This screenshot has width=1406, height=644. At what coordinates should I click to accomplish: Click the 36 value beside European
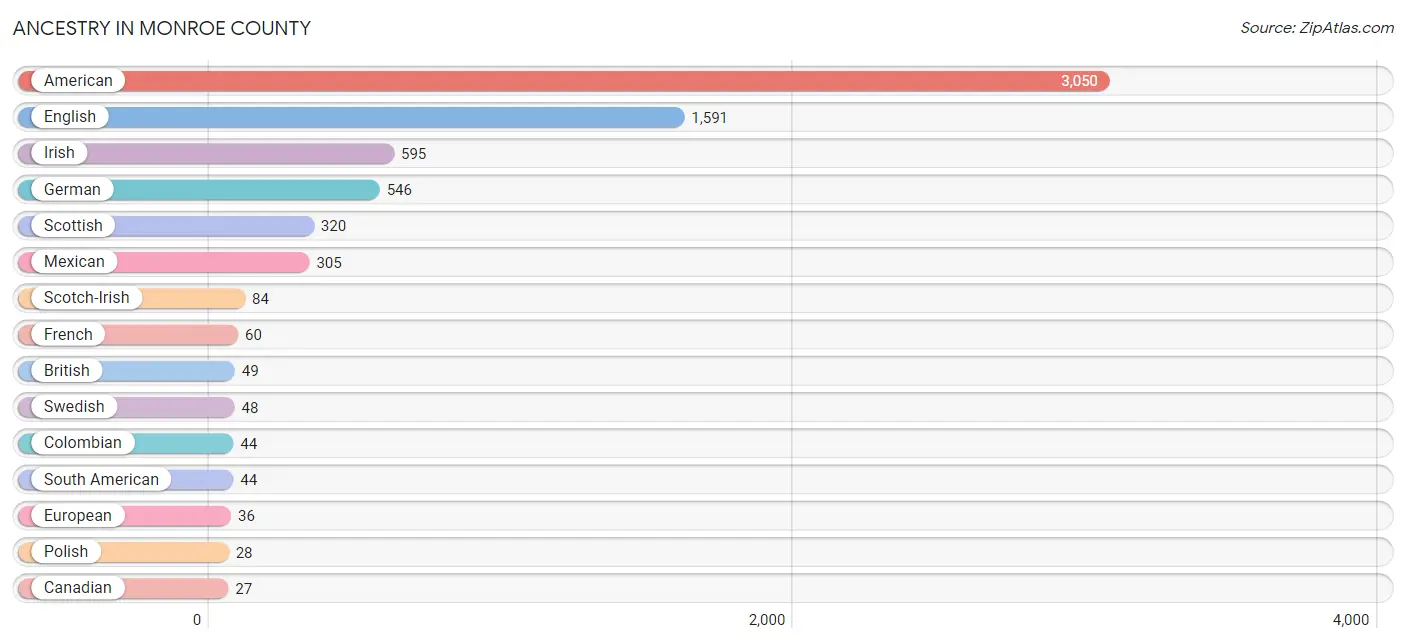(246, 516)
